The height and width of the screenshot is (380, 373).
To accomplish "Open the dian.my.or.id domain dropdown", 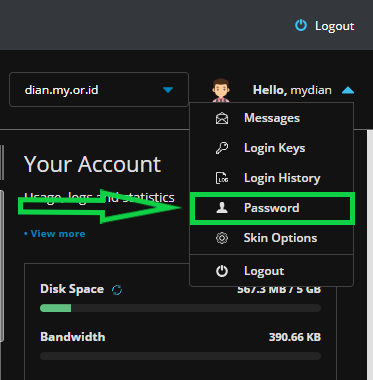I will (x=99, y=90).
